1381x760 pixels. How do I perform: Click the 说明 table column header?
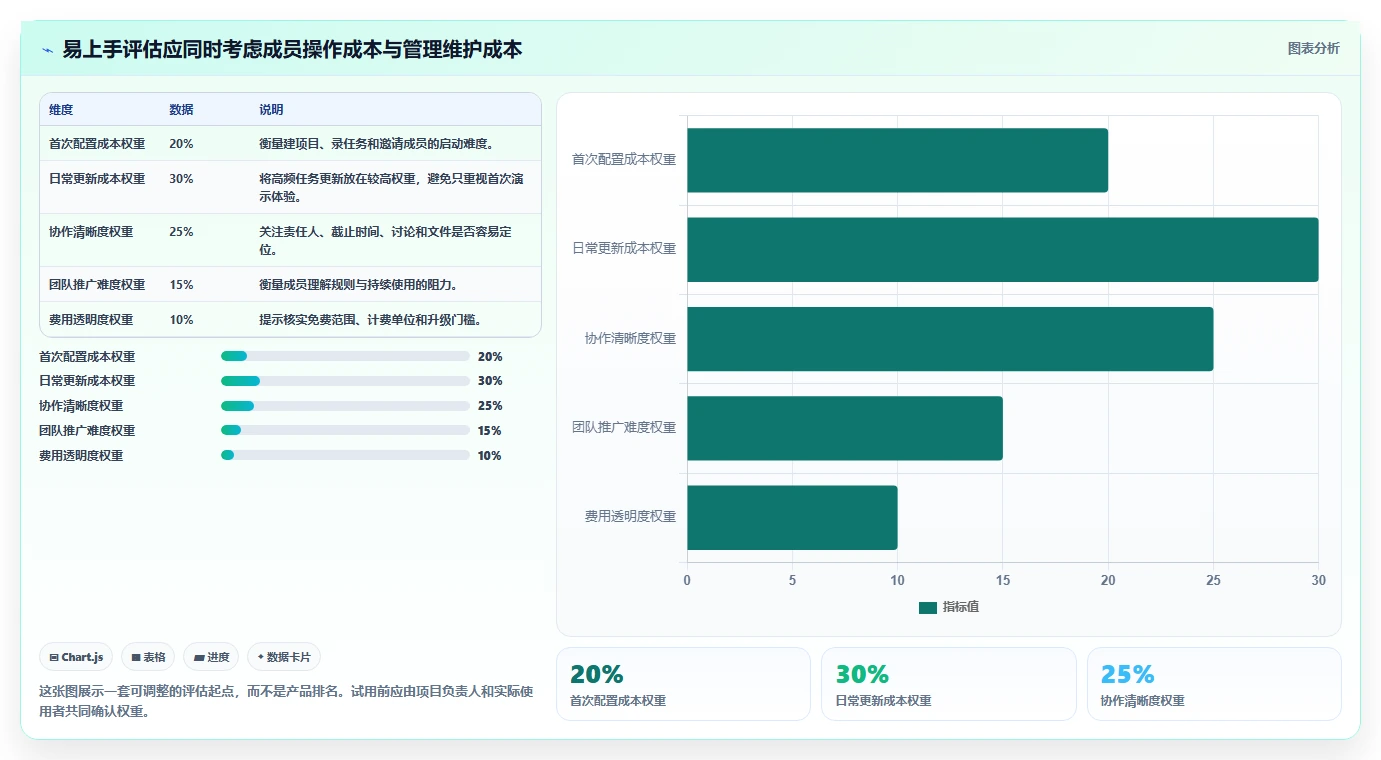(271, 109)
